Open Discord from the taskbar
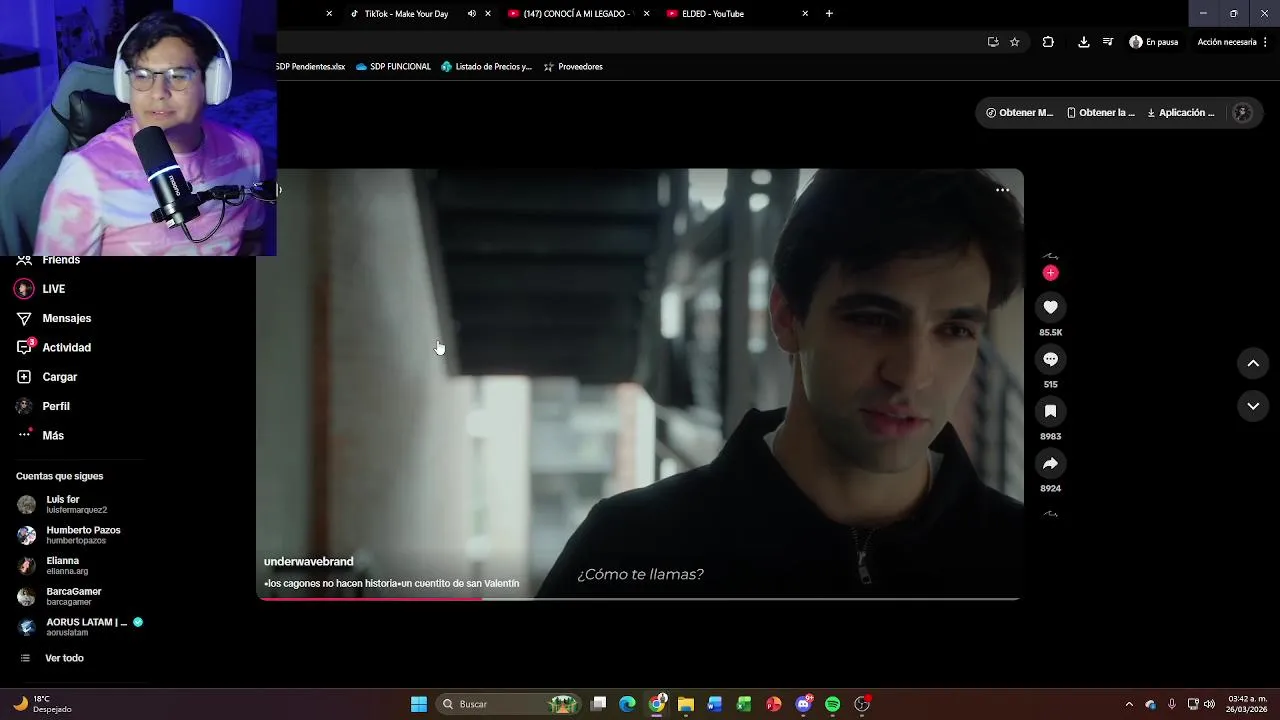 tap(804, 704)
